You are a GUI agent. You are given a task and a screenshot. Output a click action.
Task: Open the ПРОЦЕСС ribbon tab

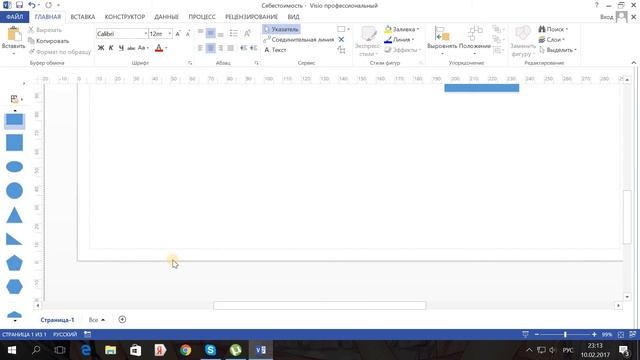point(202,17)
